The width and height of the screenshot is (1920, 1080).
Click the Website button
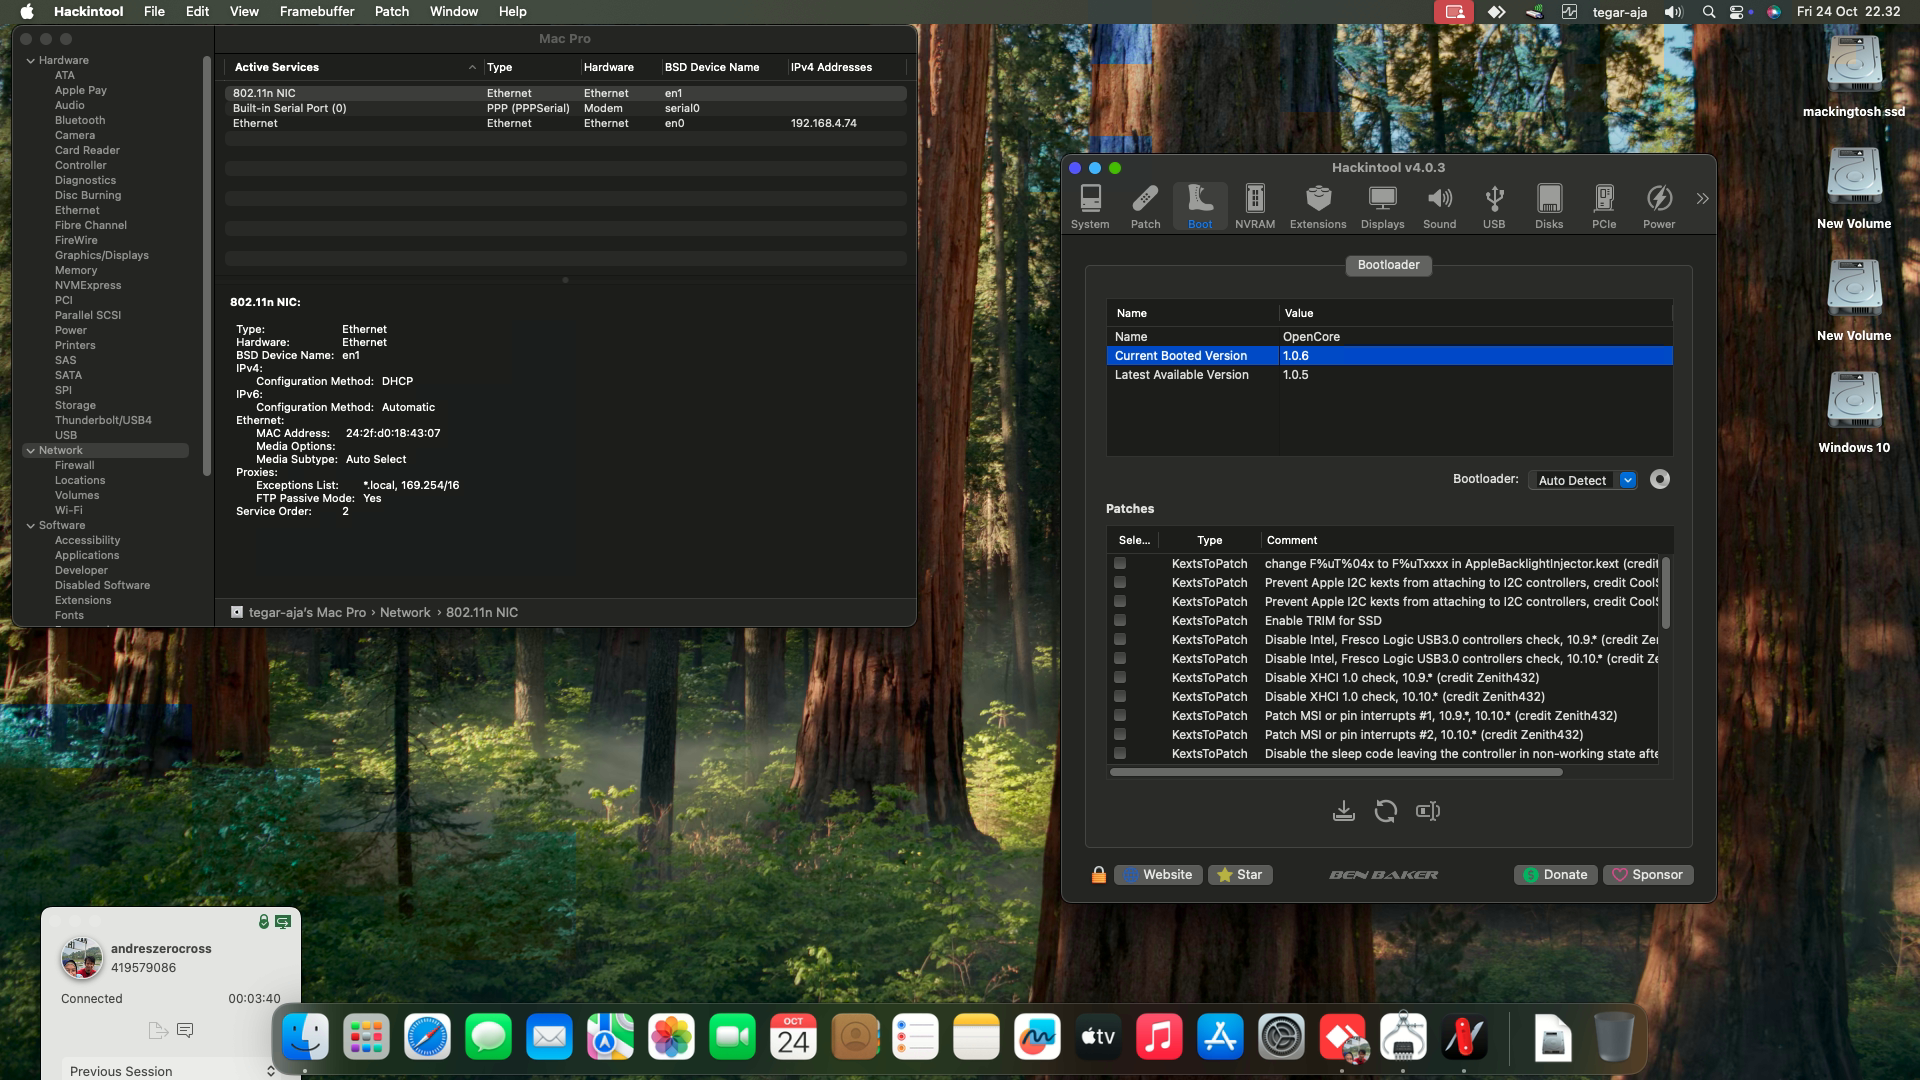tap(1158, 875)
